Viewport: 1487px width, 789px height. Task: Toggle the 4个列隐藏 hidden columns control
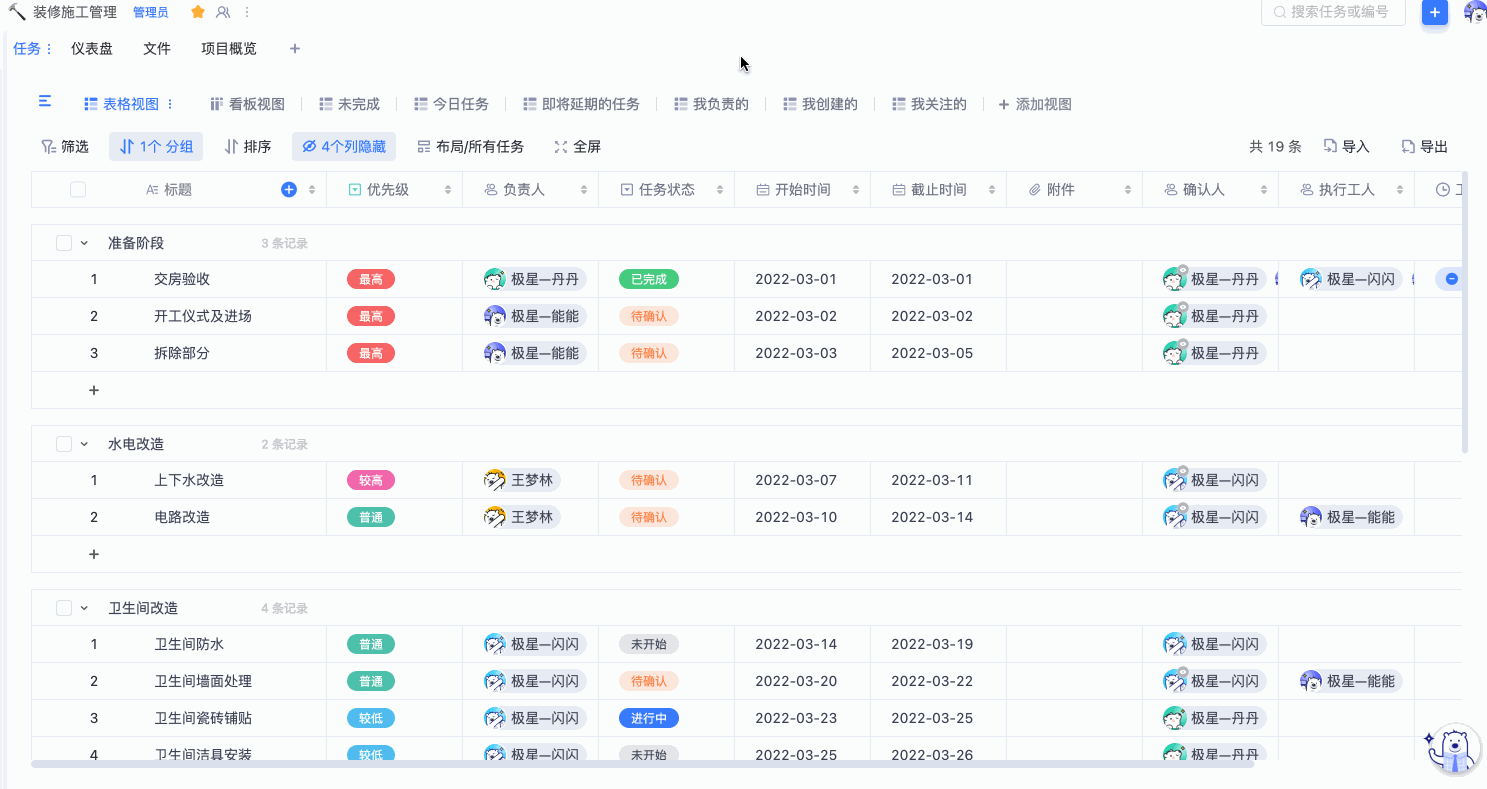coord(344,147)
